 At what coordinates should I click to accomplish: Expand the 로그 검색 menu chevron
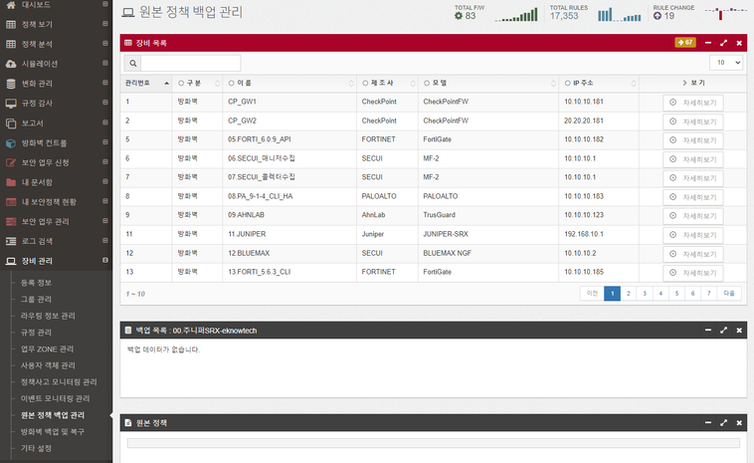[105, 240]
